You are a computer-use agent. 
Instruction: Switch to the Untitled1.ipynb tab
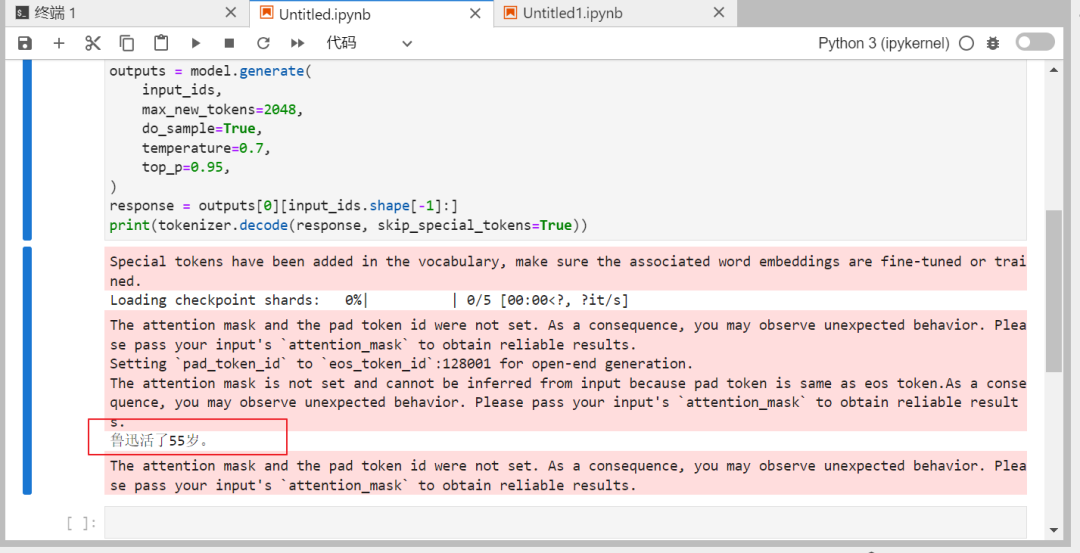coord(615,13)
